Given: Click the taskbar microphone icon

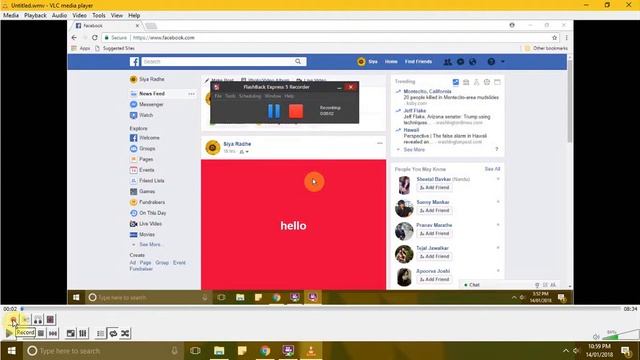Looking at the screenshot, I should coord(174,351).
